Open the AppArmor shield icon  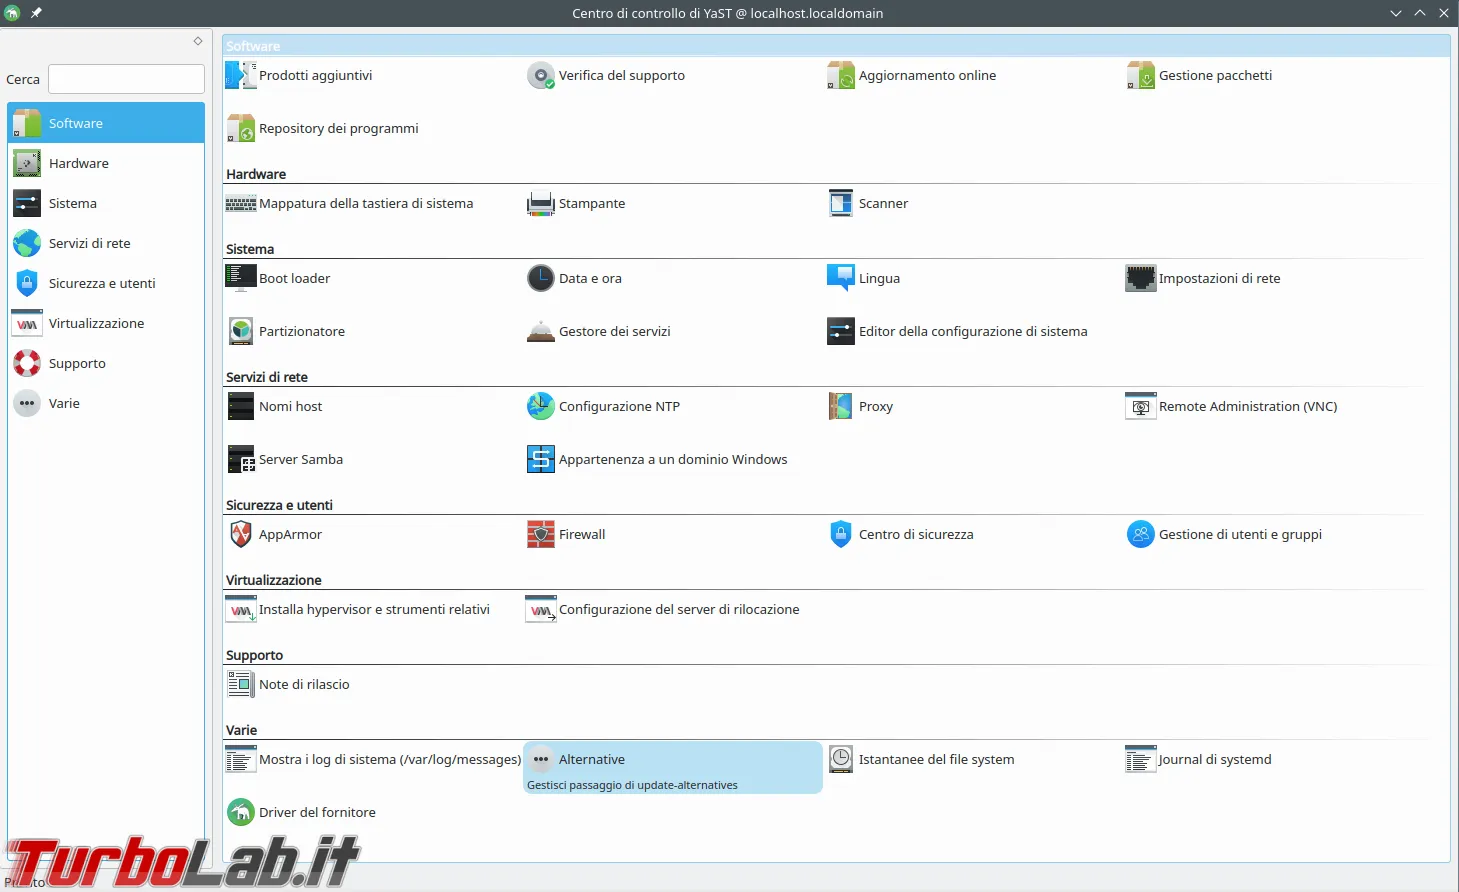(241, 535)
